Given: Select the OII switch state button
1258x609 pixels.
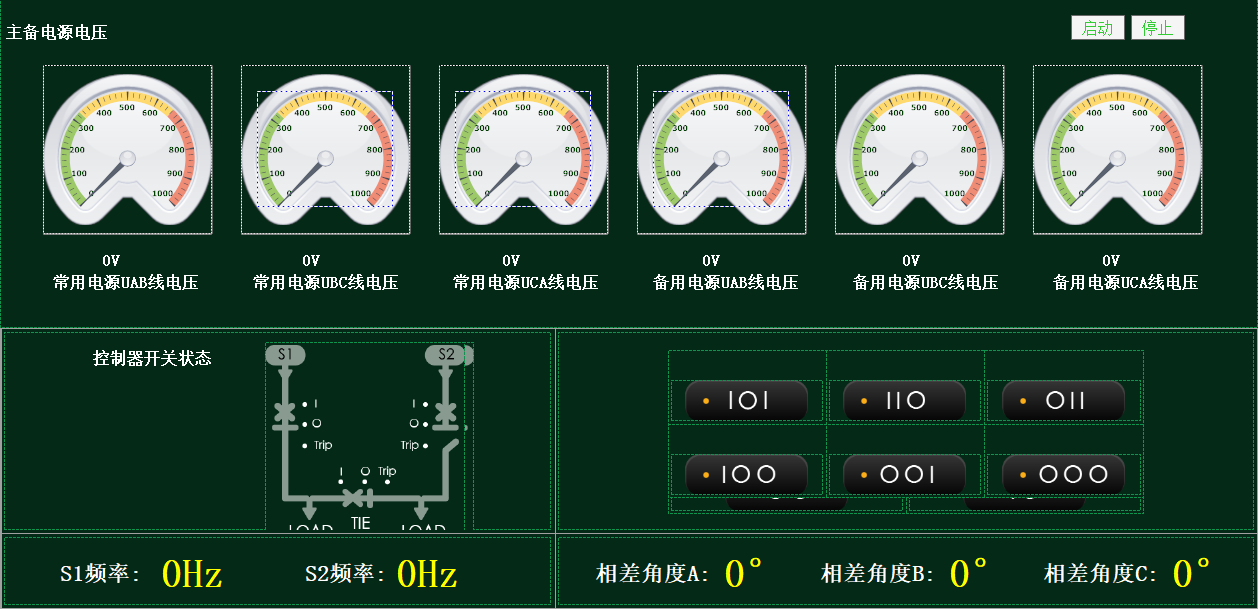Looking at the screenshot, I should click(x=1063, y=401).
